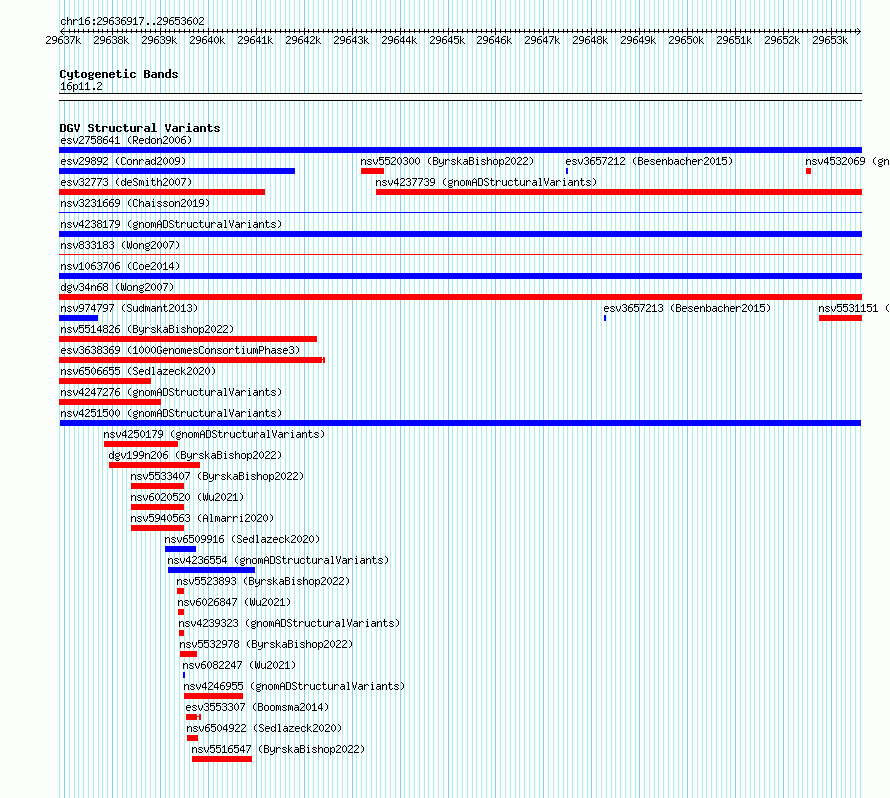
Task: Select nsv6504922 (Sedlazeck2020) label
Action: 264,728
